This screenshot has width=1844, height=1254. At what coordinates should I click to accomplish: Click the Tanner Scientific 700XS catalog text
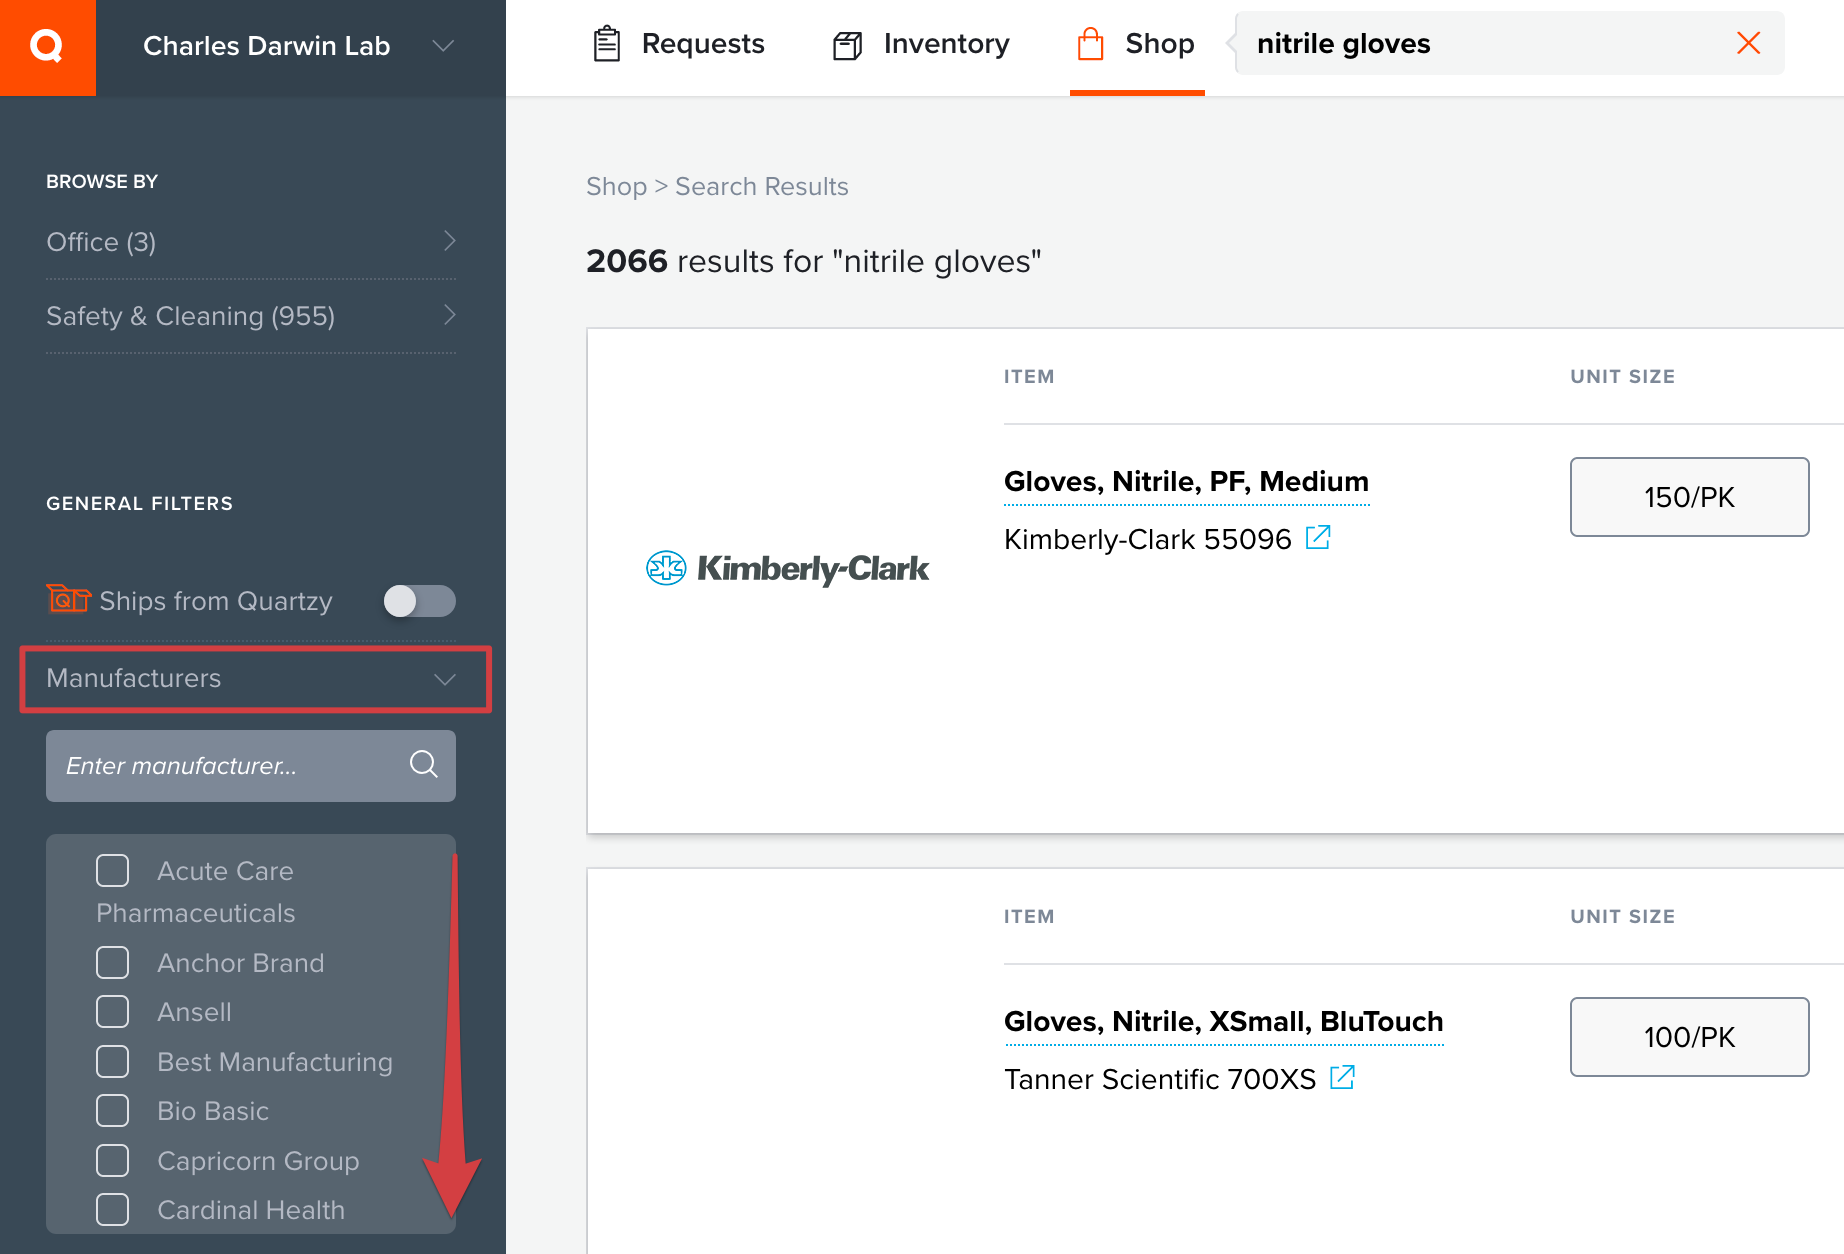[x=1159, y=1080]
